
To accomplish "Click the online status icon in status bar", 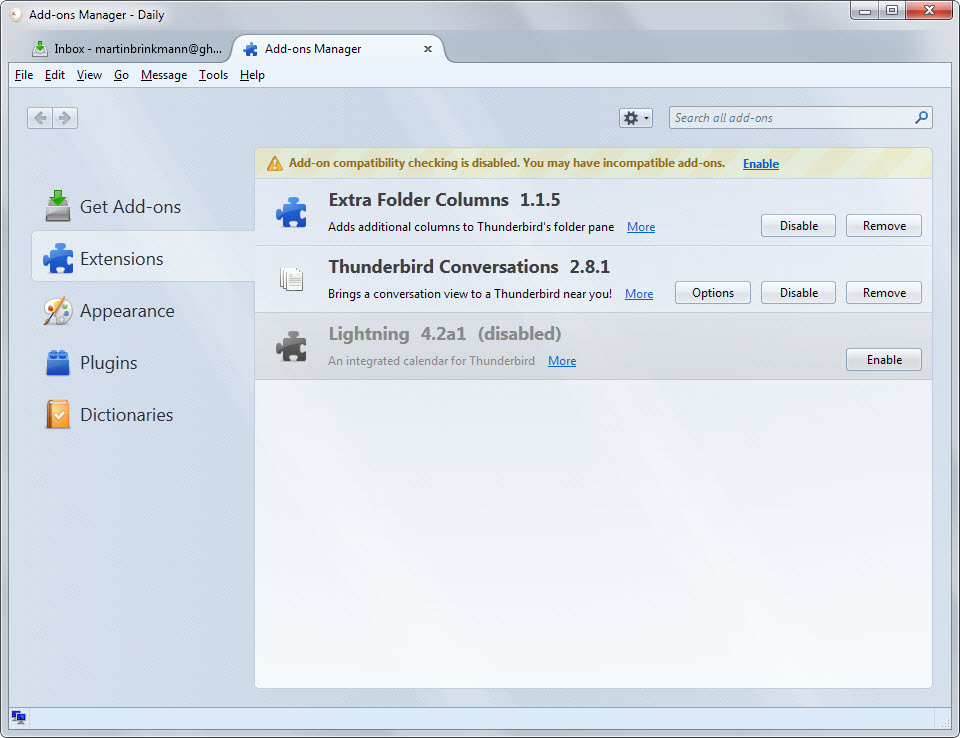I will 18,717.
